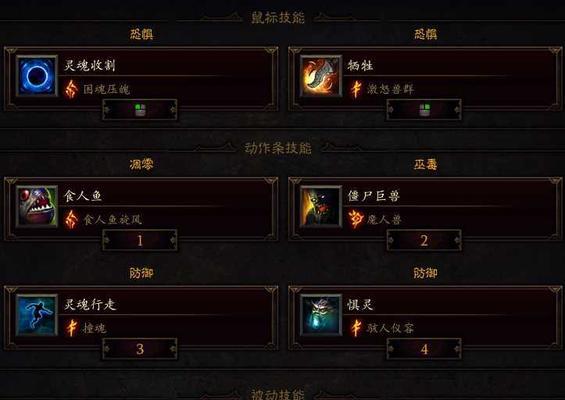Select the 灵魂收割 blue ring skill icon
565x400 pixels.
click(37, 76)
